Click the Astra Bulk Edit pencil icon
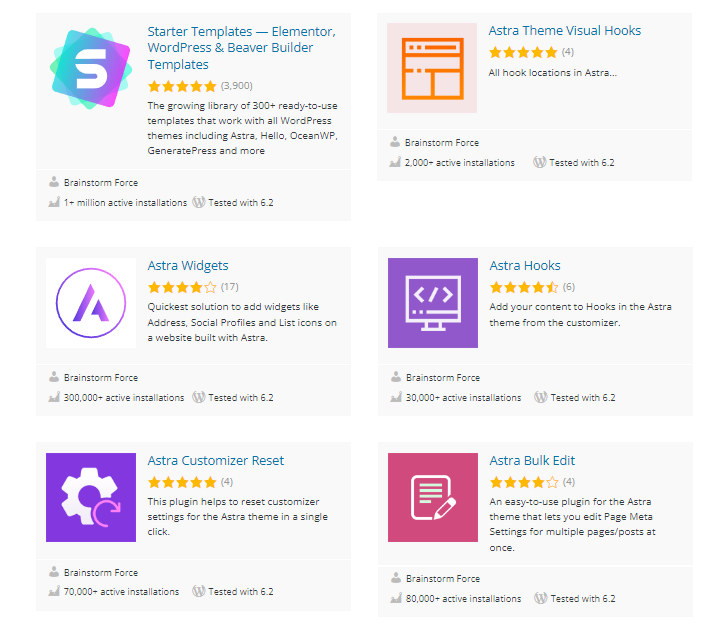This screenshot has height=632, width=710. click(x=433, y=497)
